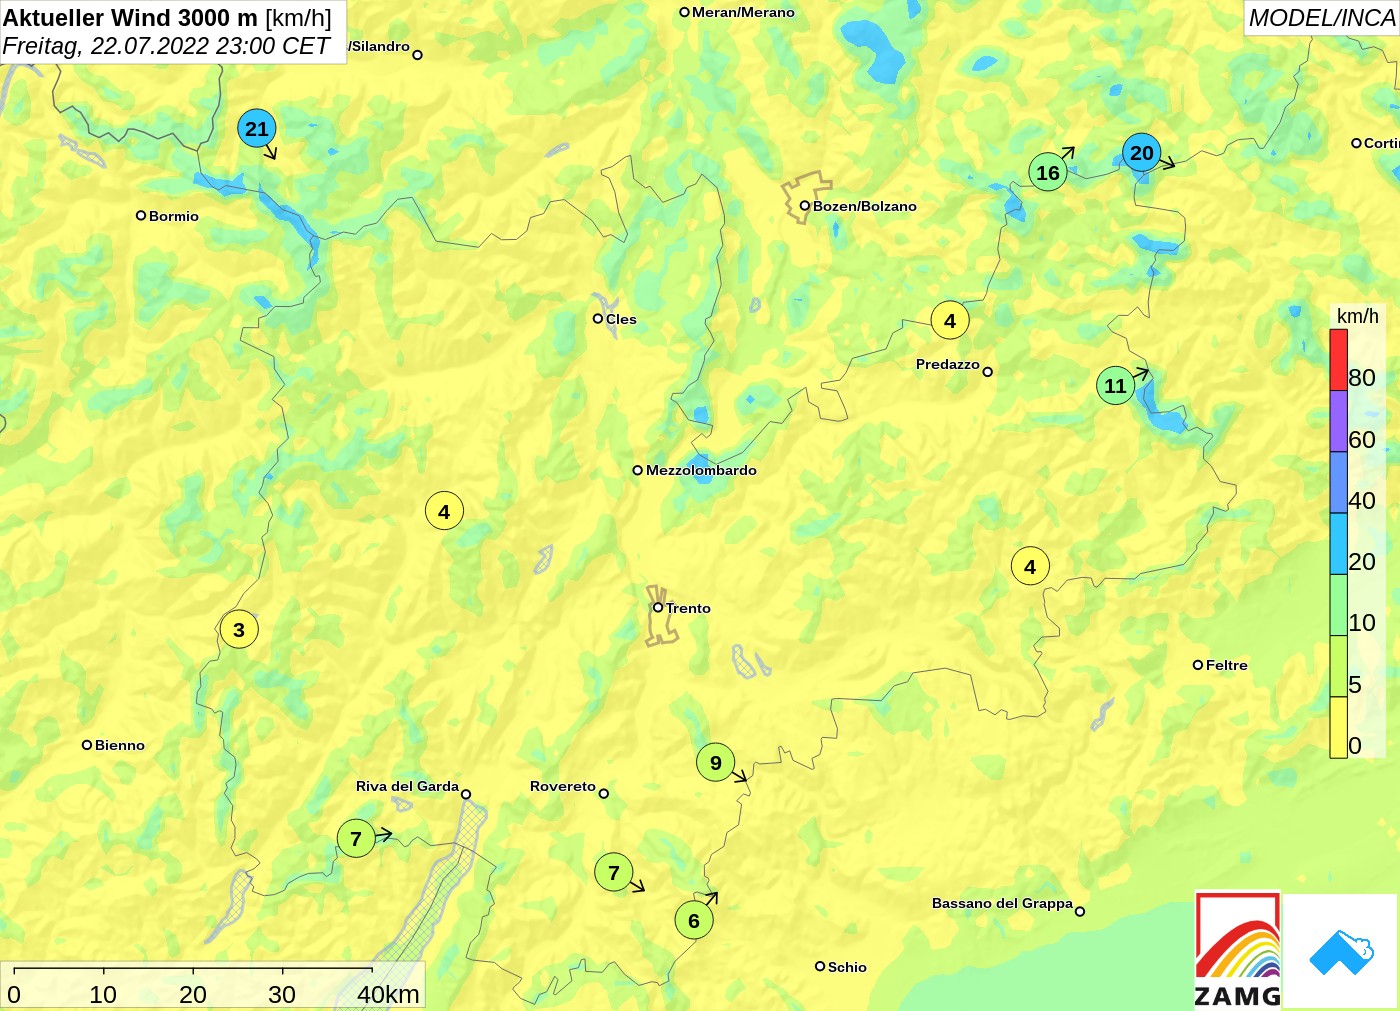Image resolution: width=1400 pixels, height=1011 pixels.
Task: Click the red 80 km/h legend swatch
Action: point(1338,360)
